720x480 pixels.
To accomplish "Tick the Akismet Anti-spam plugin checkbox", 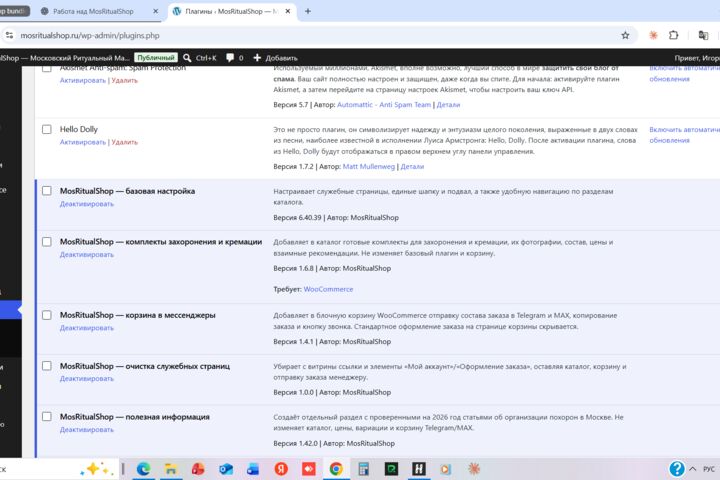I will point(46,68).
